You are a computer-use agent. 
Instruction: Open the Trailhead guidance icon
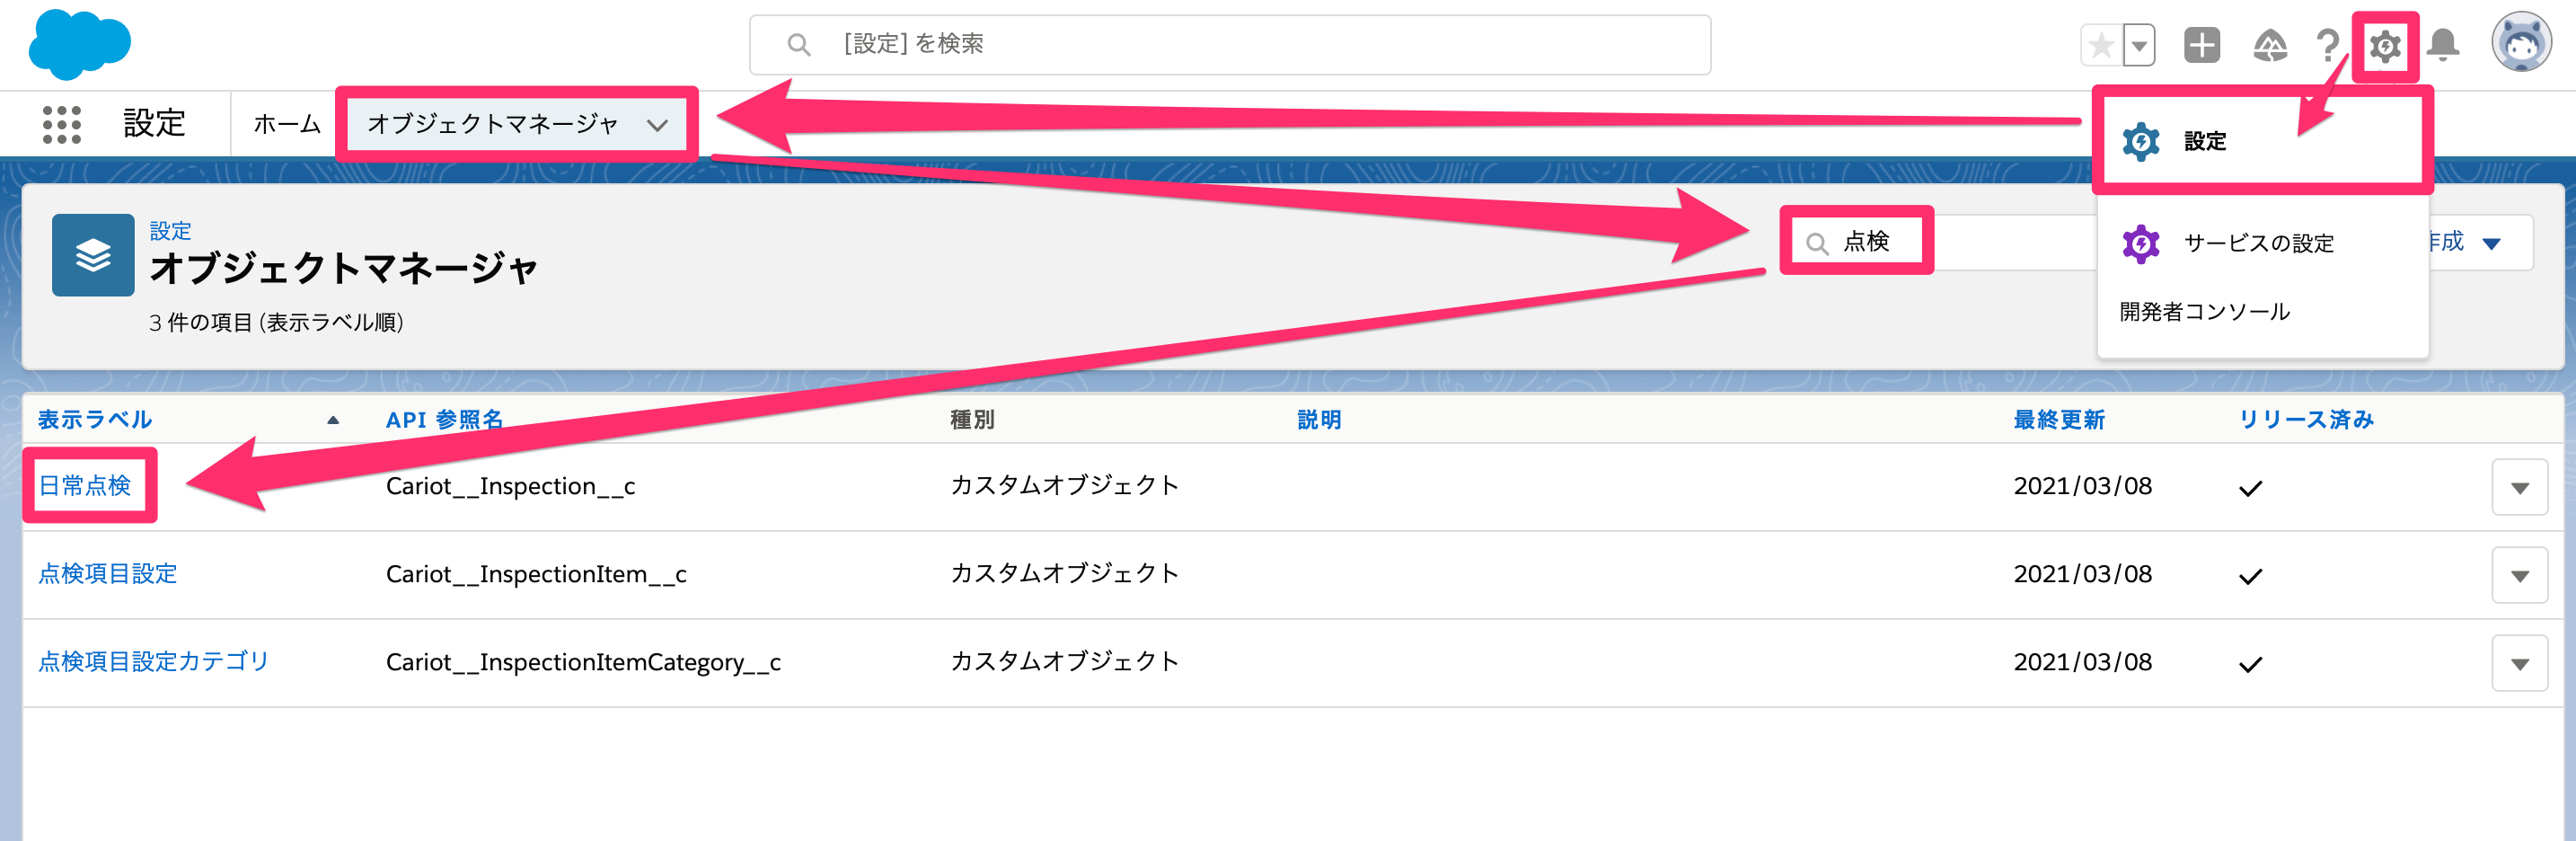pos(2270,45)
